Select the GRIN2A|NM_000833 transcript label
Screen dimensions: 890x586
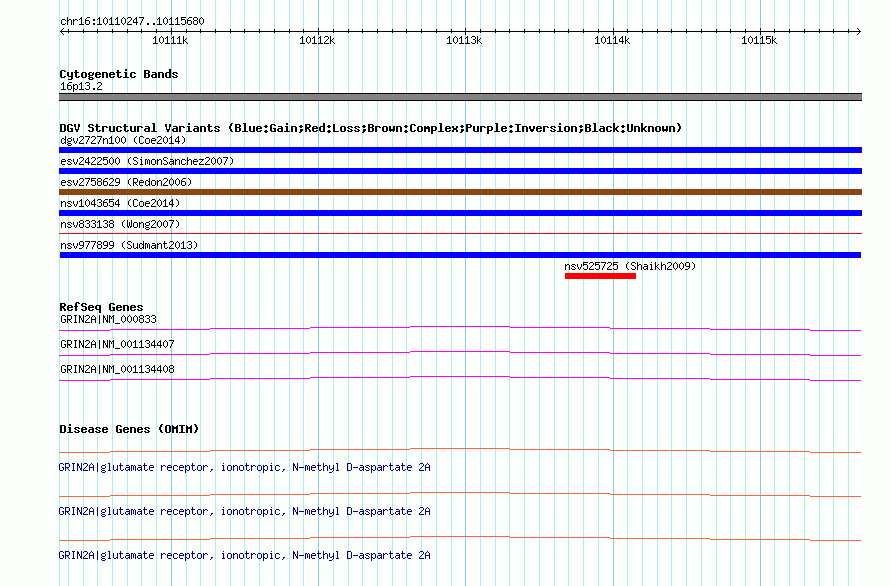[108, 320]
